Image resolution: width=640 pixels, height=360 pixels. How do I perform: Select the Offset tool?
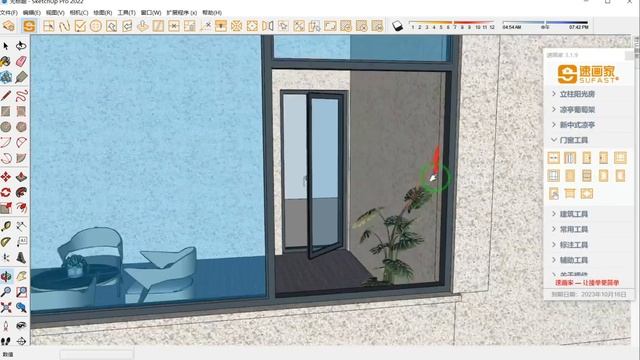[x=21, y=208]
